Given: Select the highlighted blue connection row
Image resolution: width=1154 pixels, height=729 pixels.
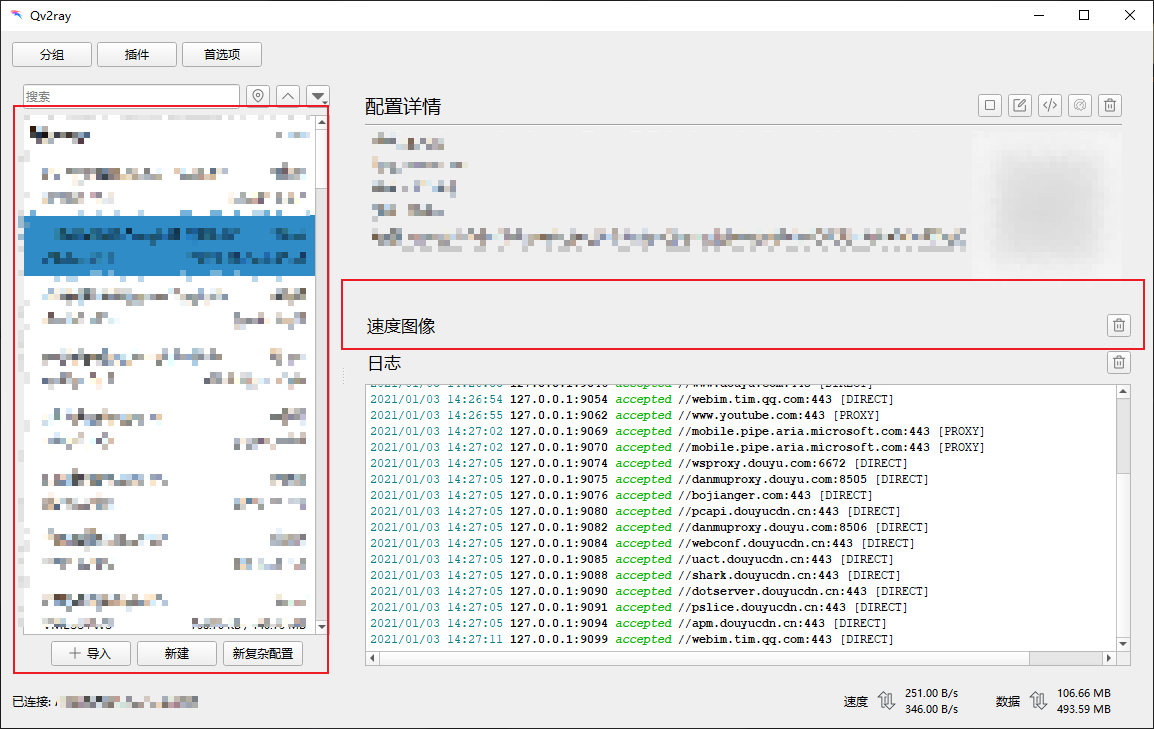Looking at the screenshot, I should pyautogui.click(x=169, y=246).
